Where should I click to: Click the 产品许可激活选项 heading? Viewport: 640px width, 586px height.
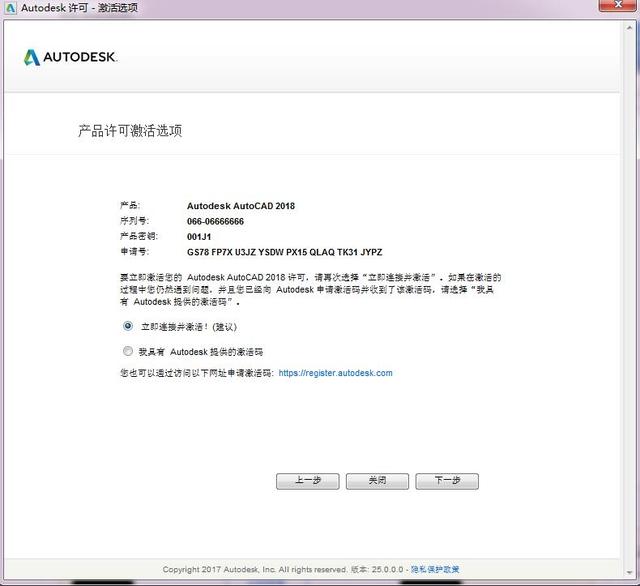tap(130, 131)
